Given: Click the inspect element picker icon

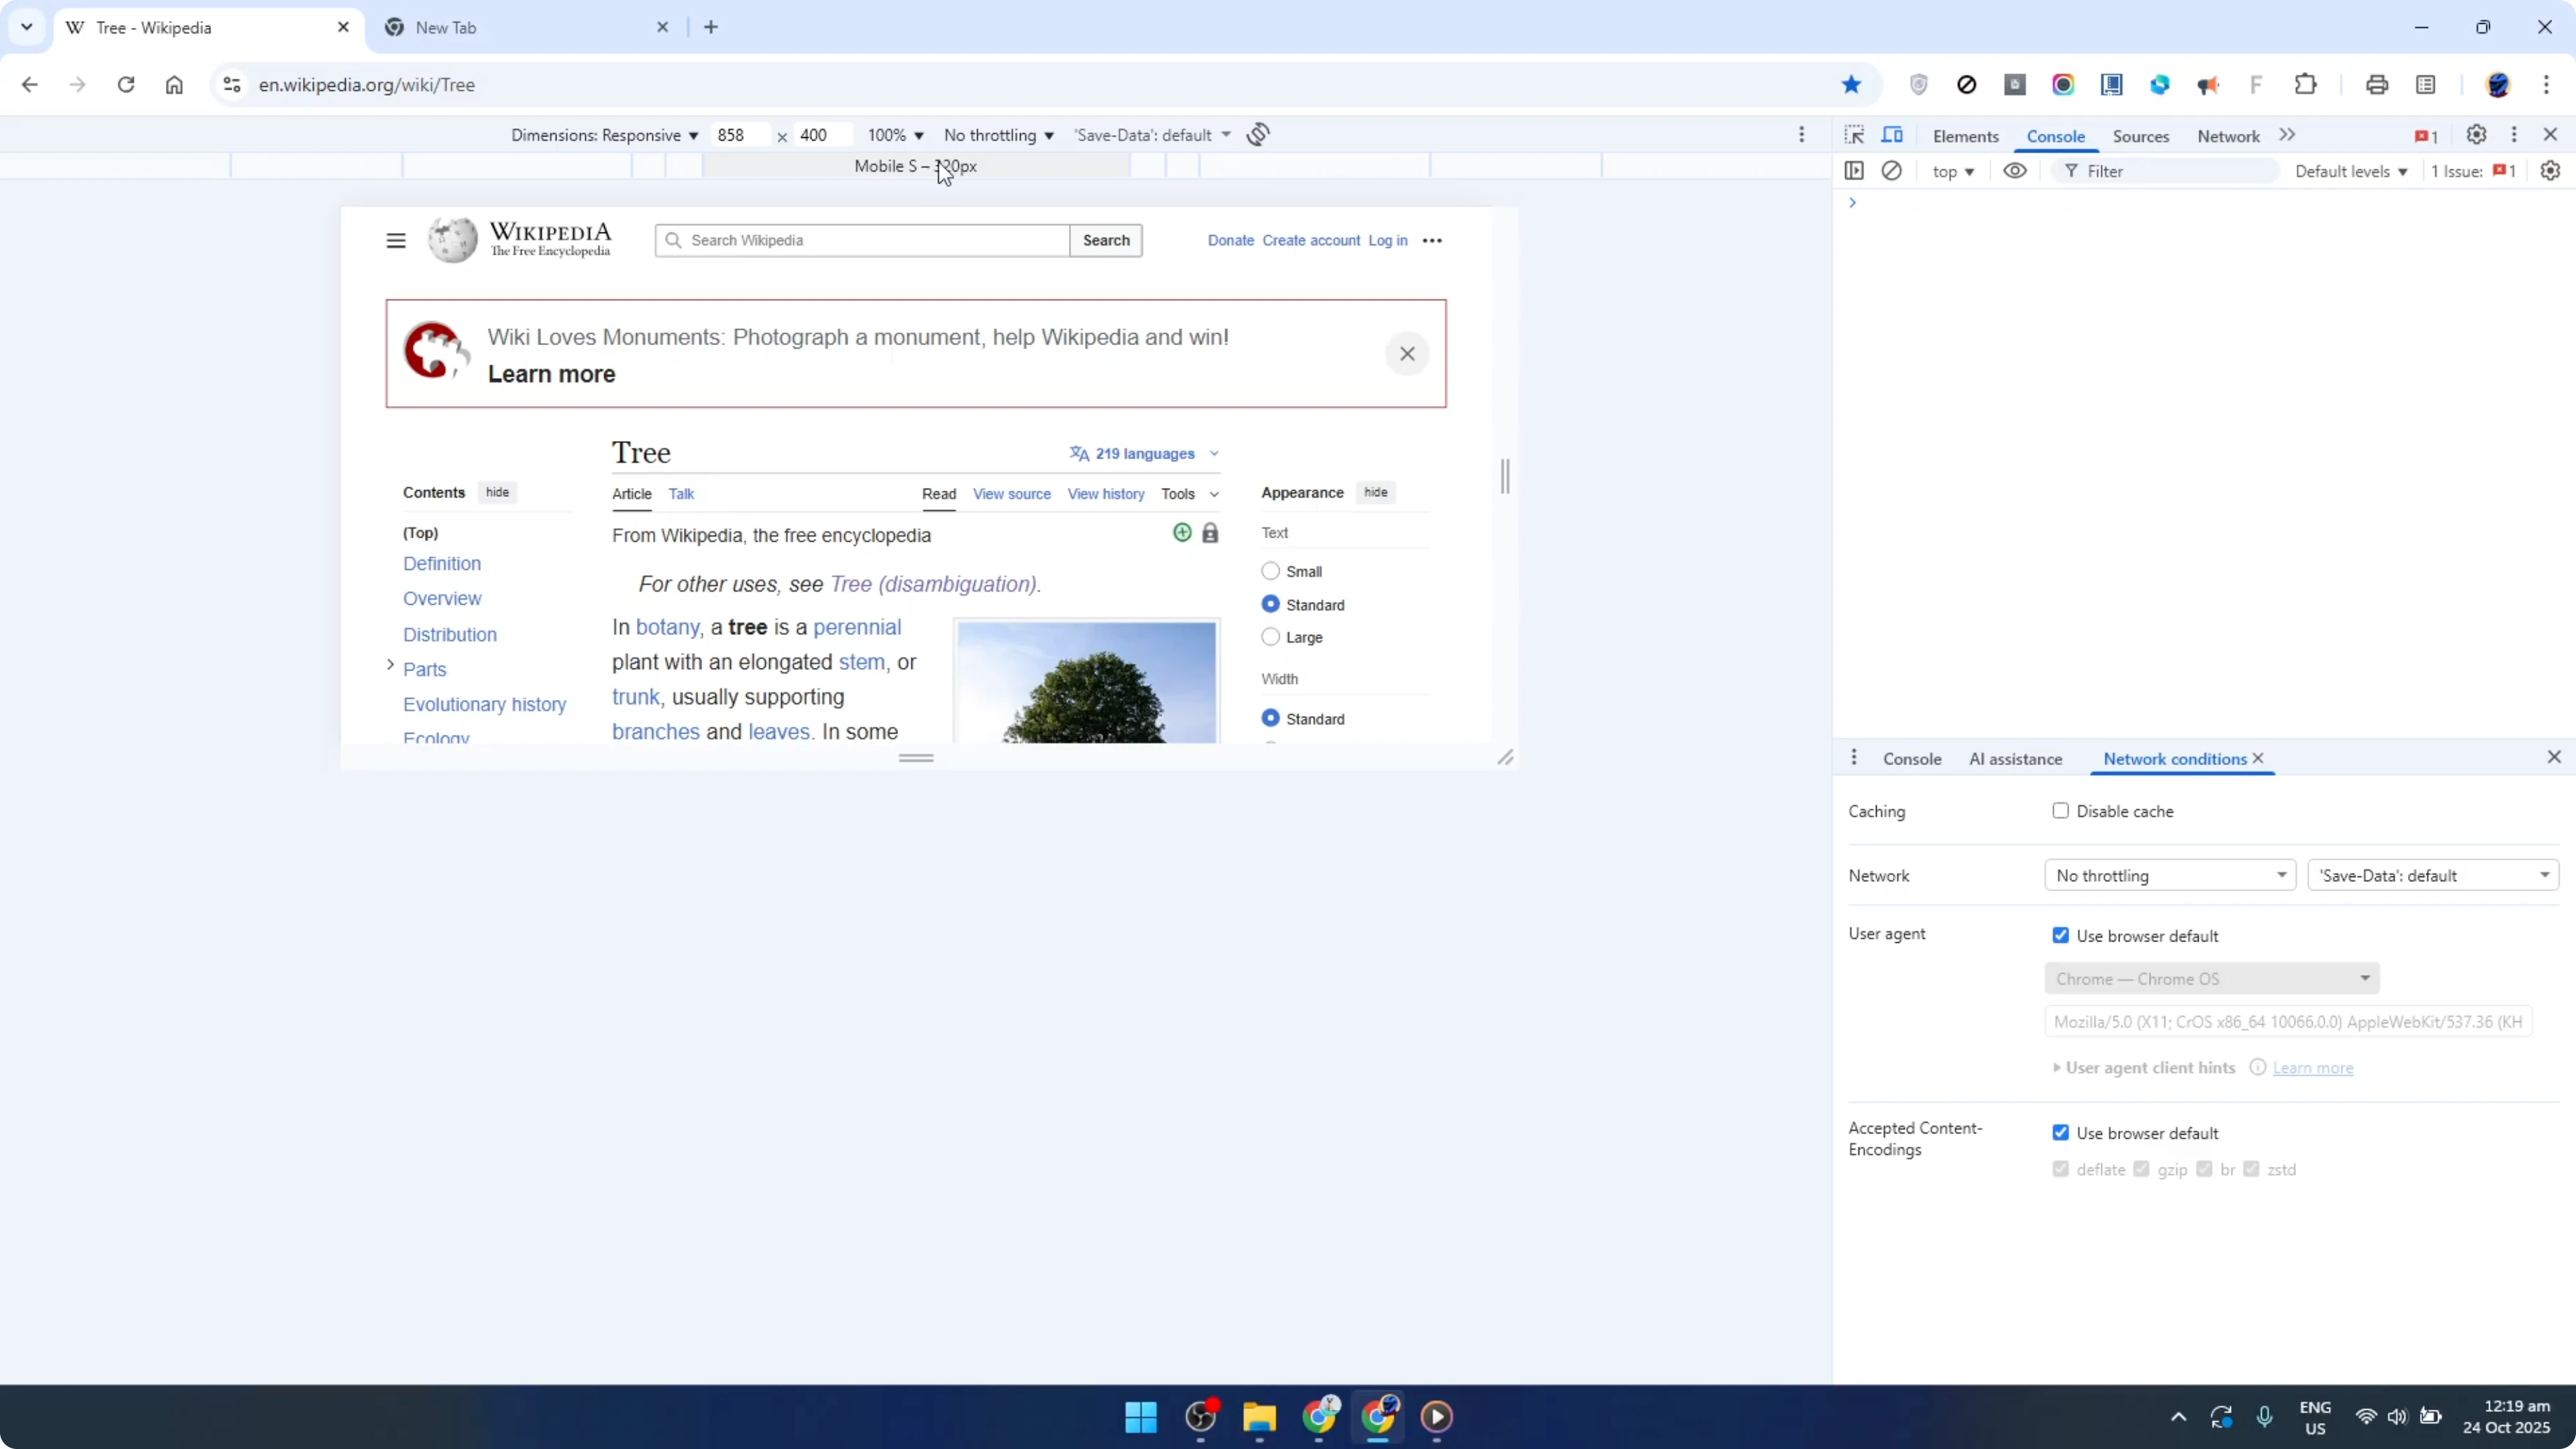Looking at the screenshot, I should coord(1854,135).
